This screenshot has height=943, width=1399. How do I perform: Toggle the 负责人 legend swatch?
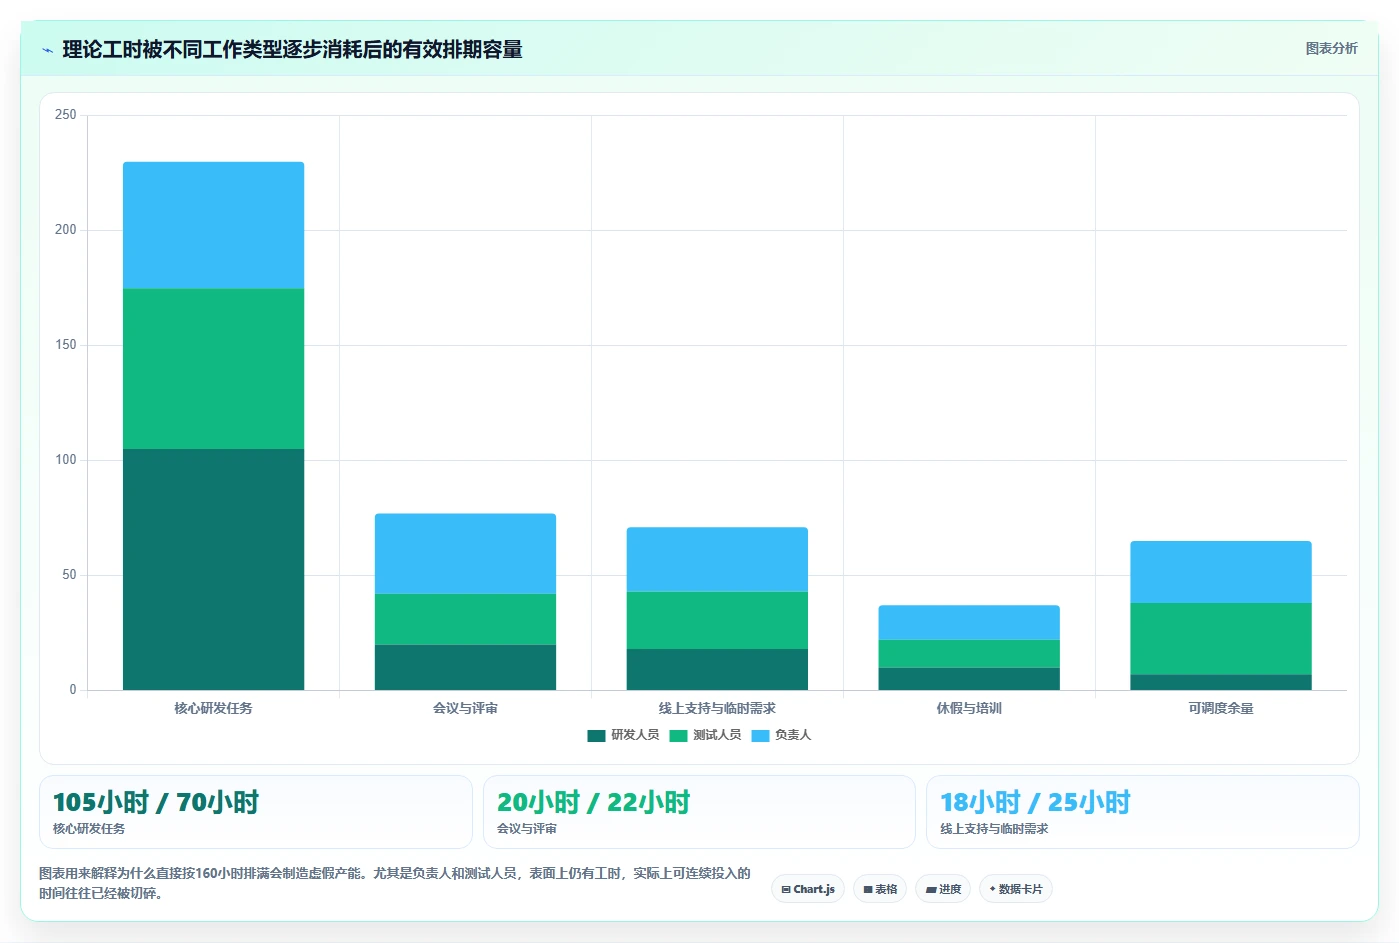760,736
